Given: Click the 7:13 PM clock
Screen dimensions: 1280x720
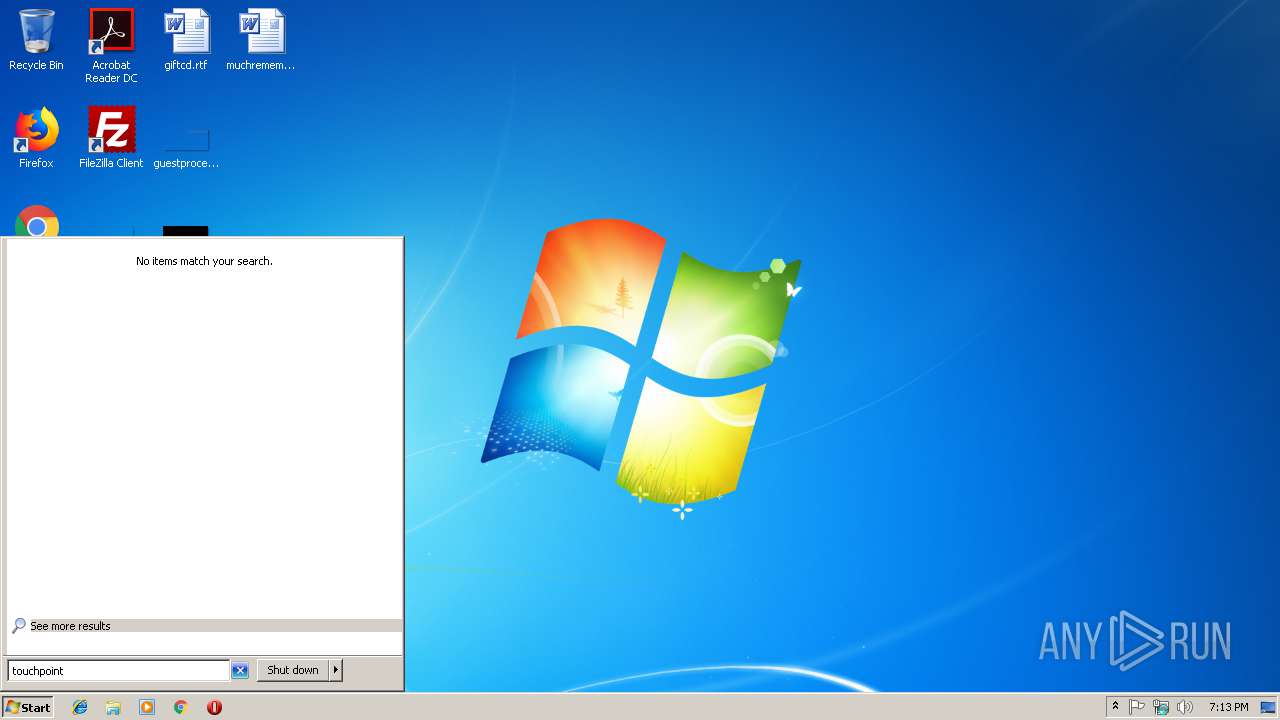Looking at the screenshot, I should coord(1228,707).
